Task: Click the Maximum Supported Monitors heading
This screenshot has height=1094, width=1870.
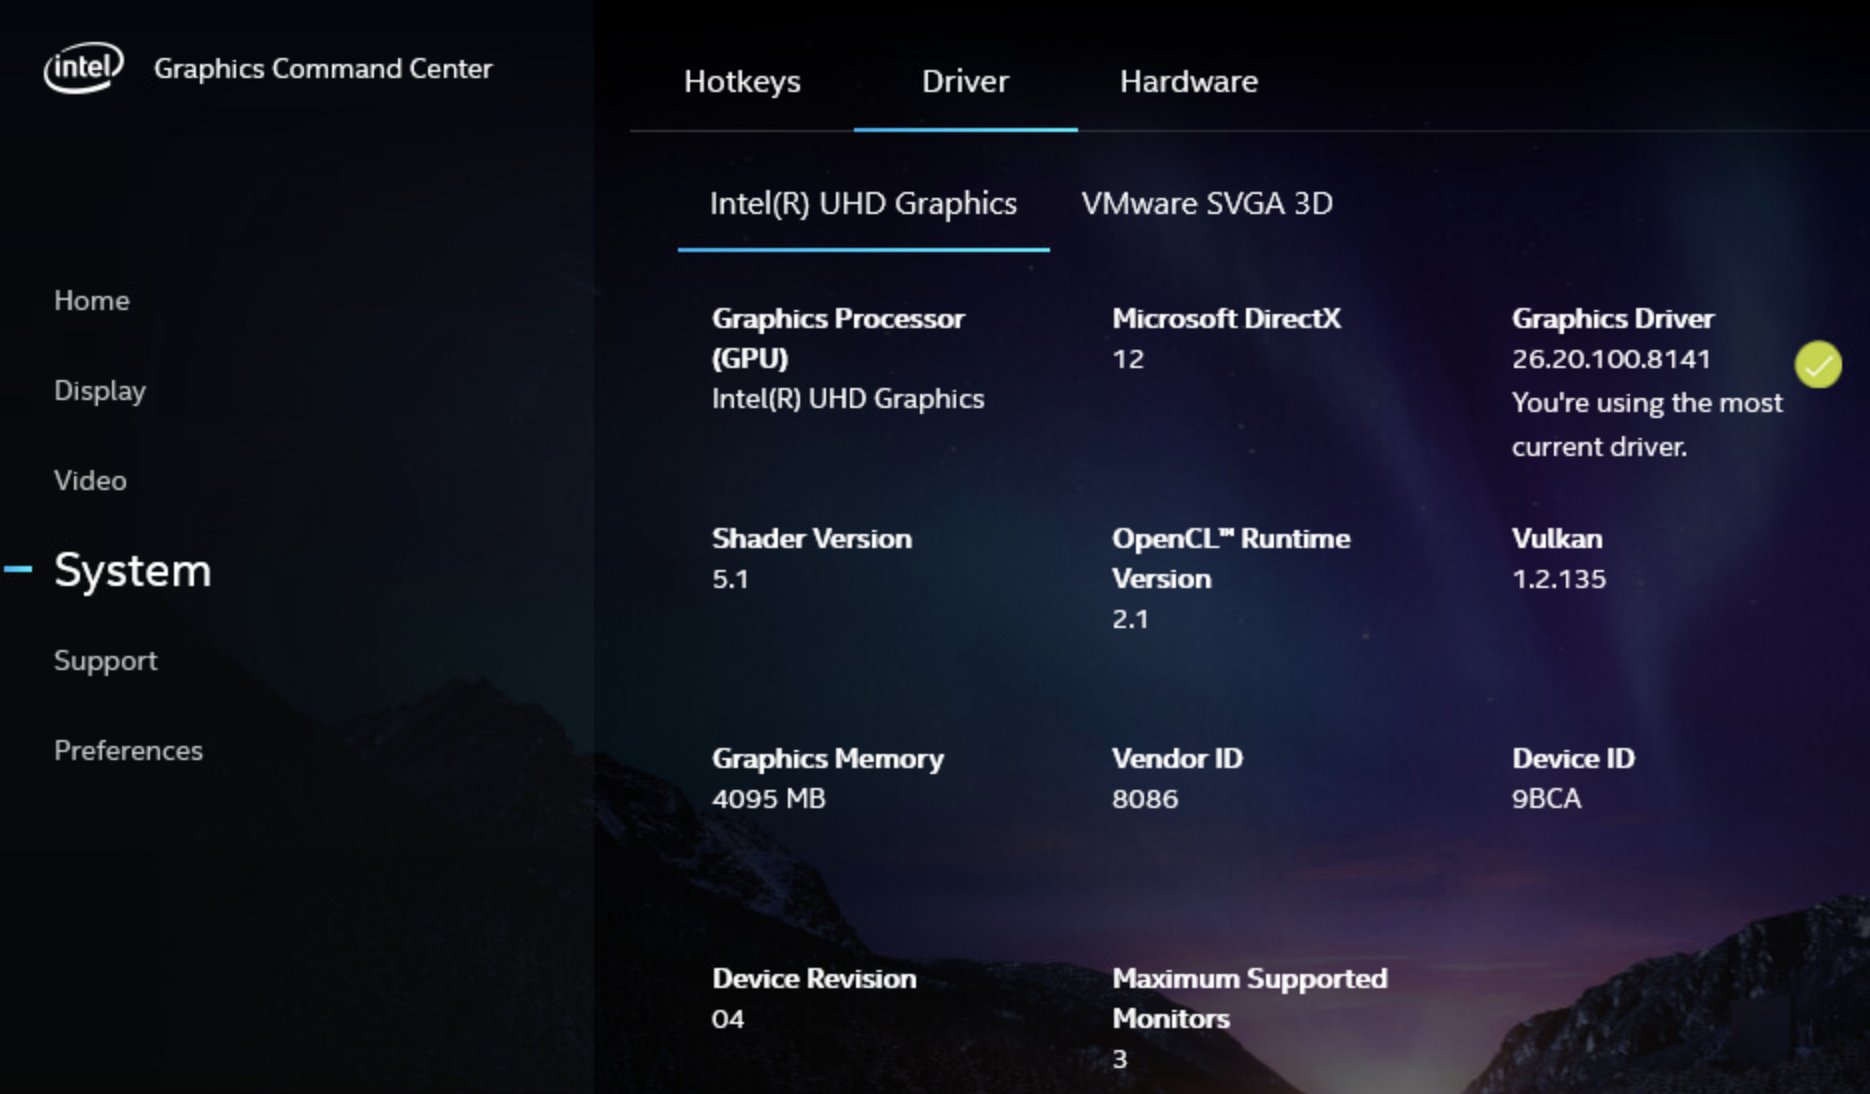Action: click(1250, 998)
